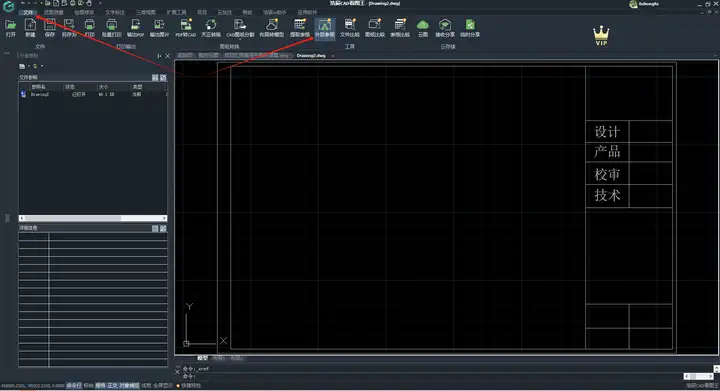Open the 文件 menu tab
Viewport: 720px width, 391px height.
[28, 12]
